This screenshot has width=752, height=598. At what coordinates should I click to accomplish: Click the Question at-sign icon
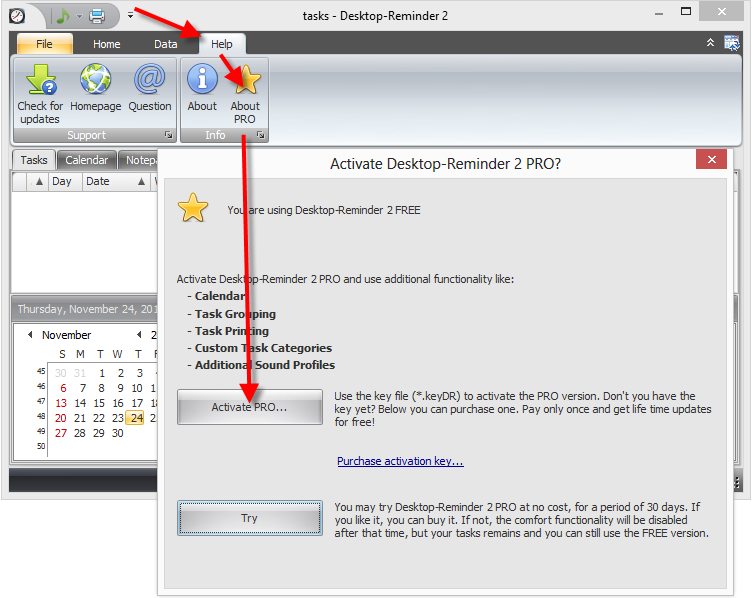click(150, 79)
